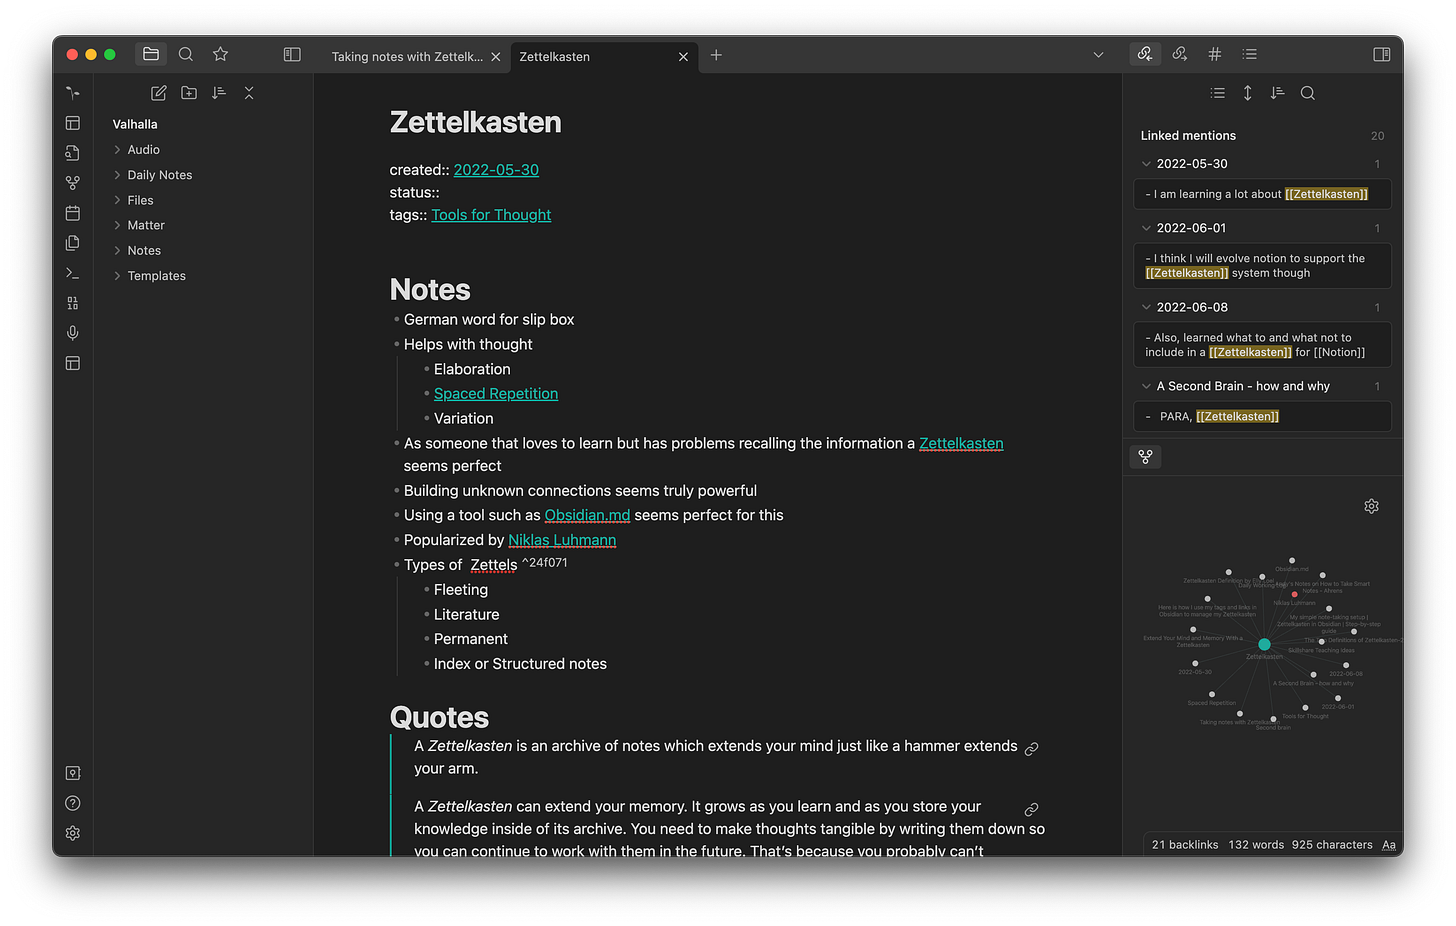This screenshot has width=1456, height=926.
Task: Show outgoing links pane icon
Action: (x=1180, y=54)
